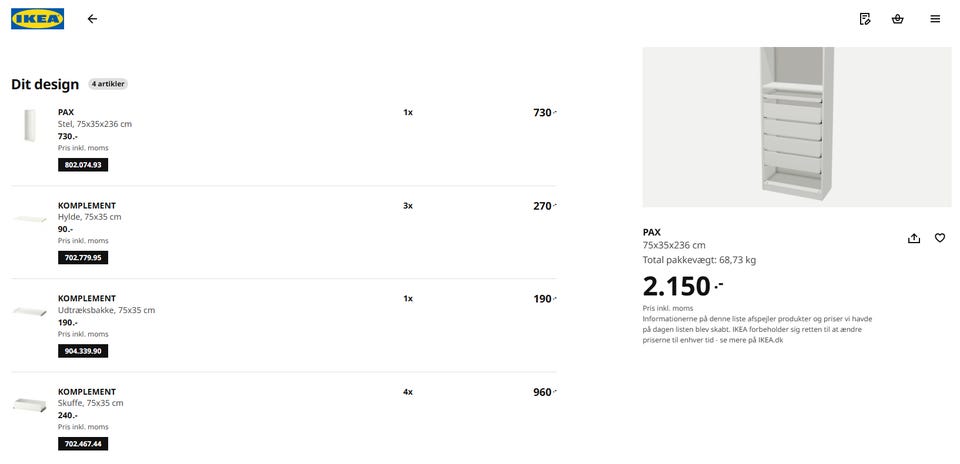Open the hamburger menu
This screenshot has height=464, width=960.
[935, 19]
